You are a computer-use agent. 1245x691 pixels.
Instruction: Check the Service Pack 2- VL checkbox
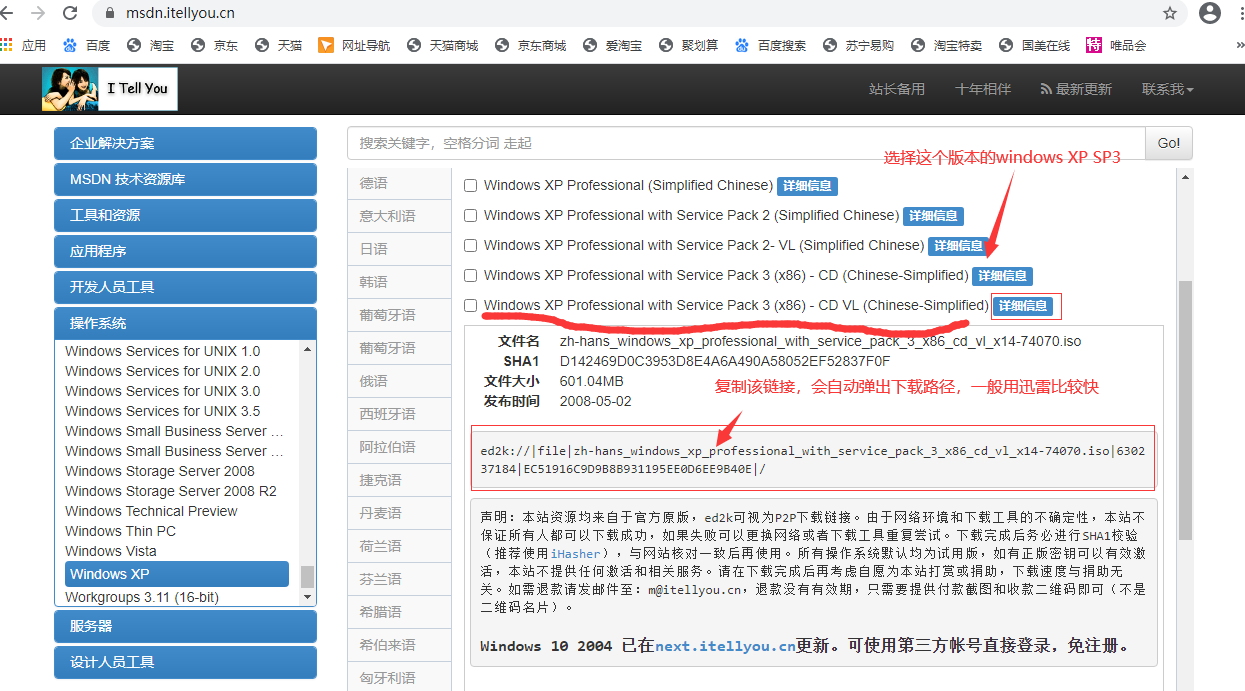[x=470, y=246]
